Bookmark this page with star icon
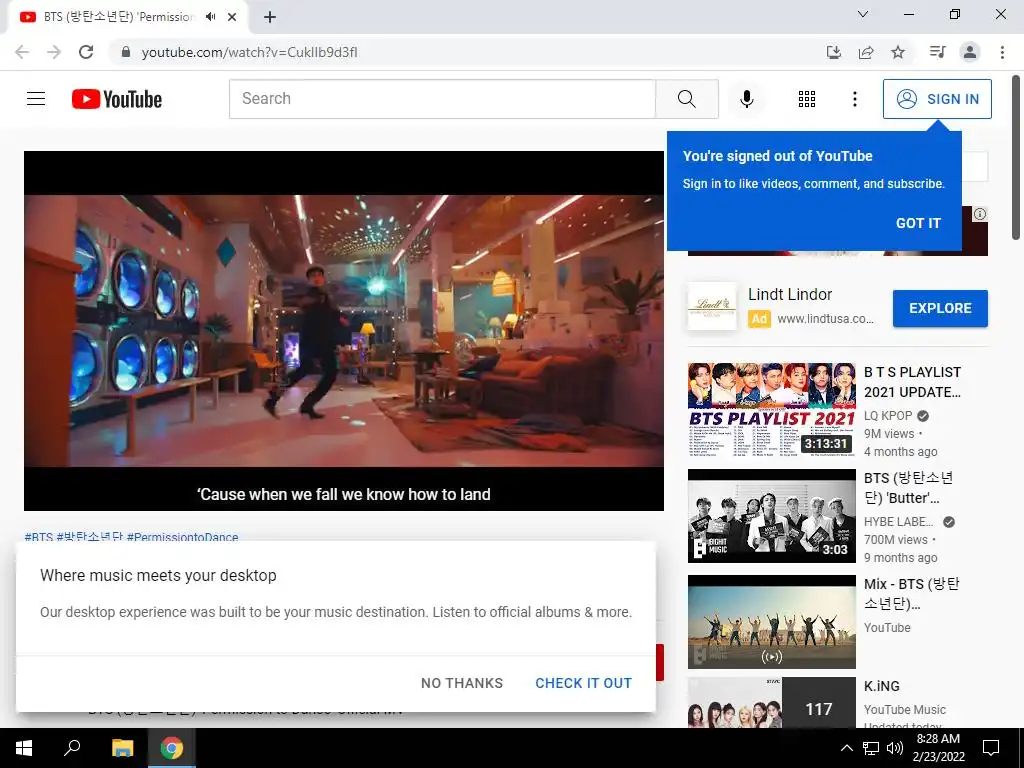 898,52
